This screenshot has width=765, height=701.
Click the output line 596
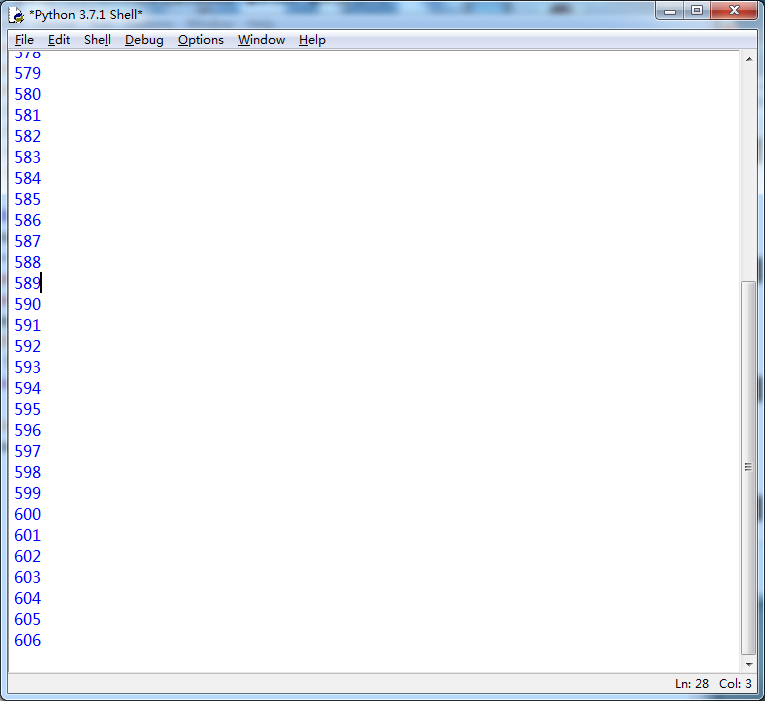28,430
